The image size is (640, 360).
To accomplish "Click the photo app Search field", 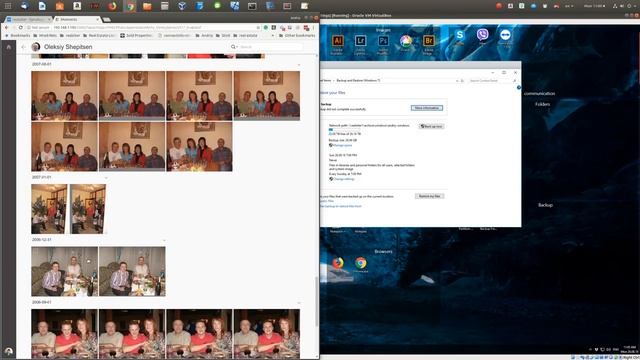I will point(267,47).
